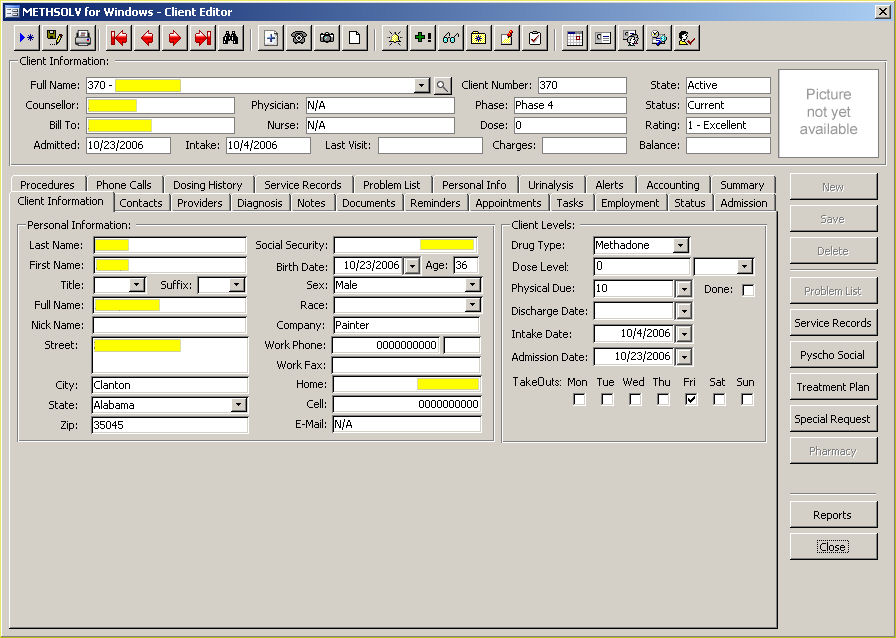
Task: Open the Dose Level unit dropdown
Action: [744, 266]
